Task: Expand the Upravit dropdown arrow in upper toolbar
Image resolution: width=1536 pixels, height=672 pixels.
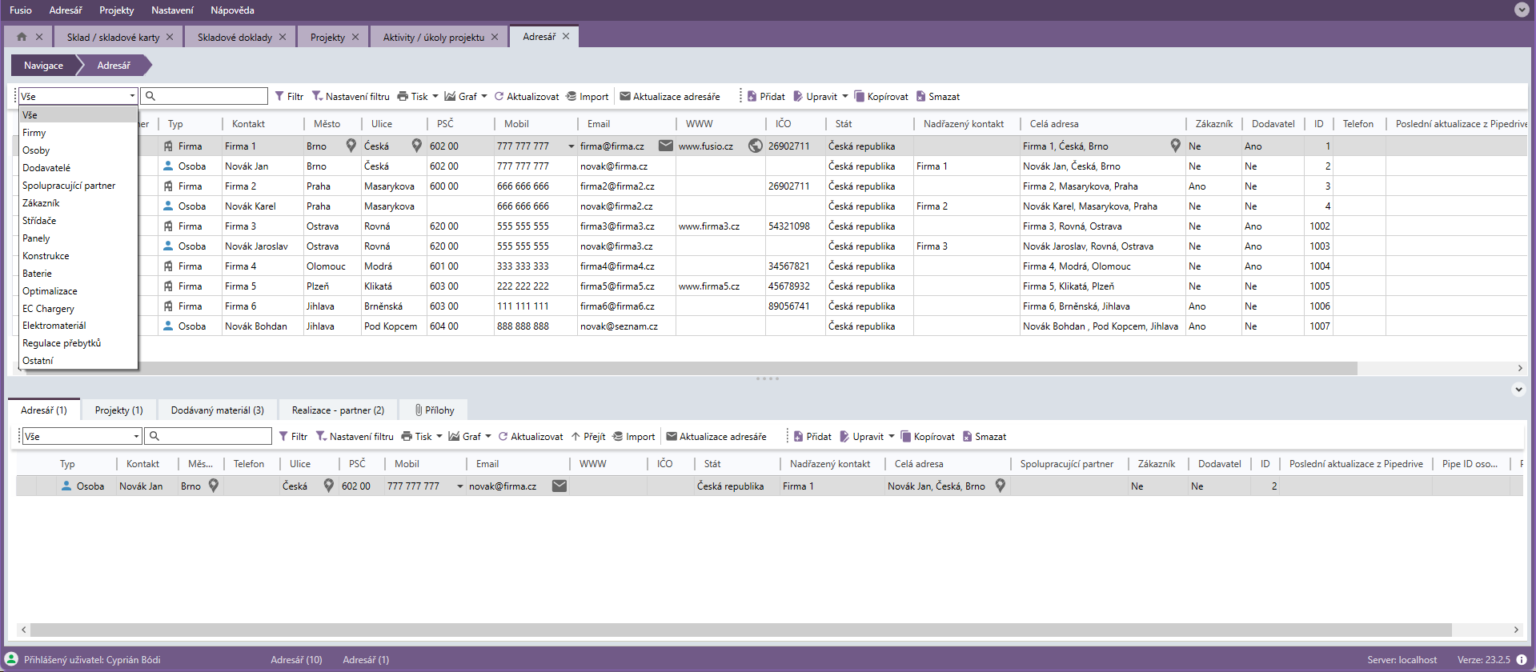Action: pyautogui.click(x=845, y=97)
